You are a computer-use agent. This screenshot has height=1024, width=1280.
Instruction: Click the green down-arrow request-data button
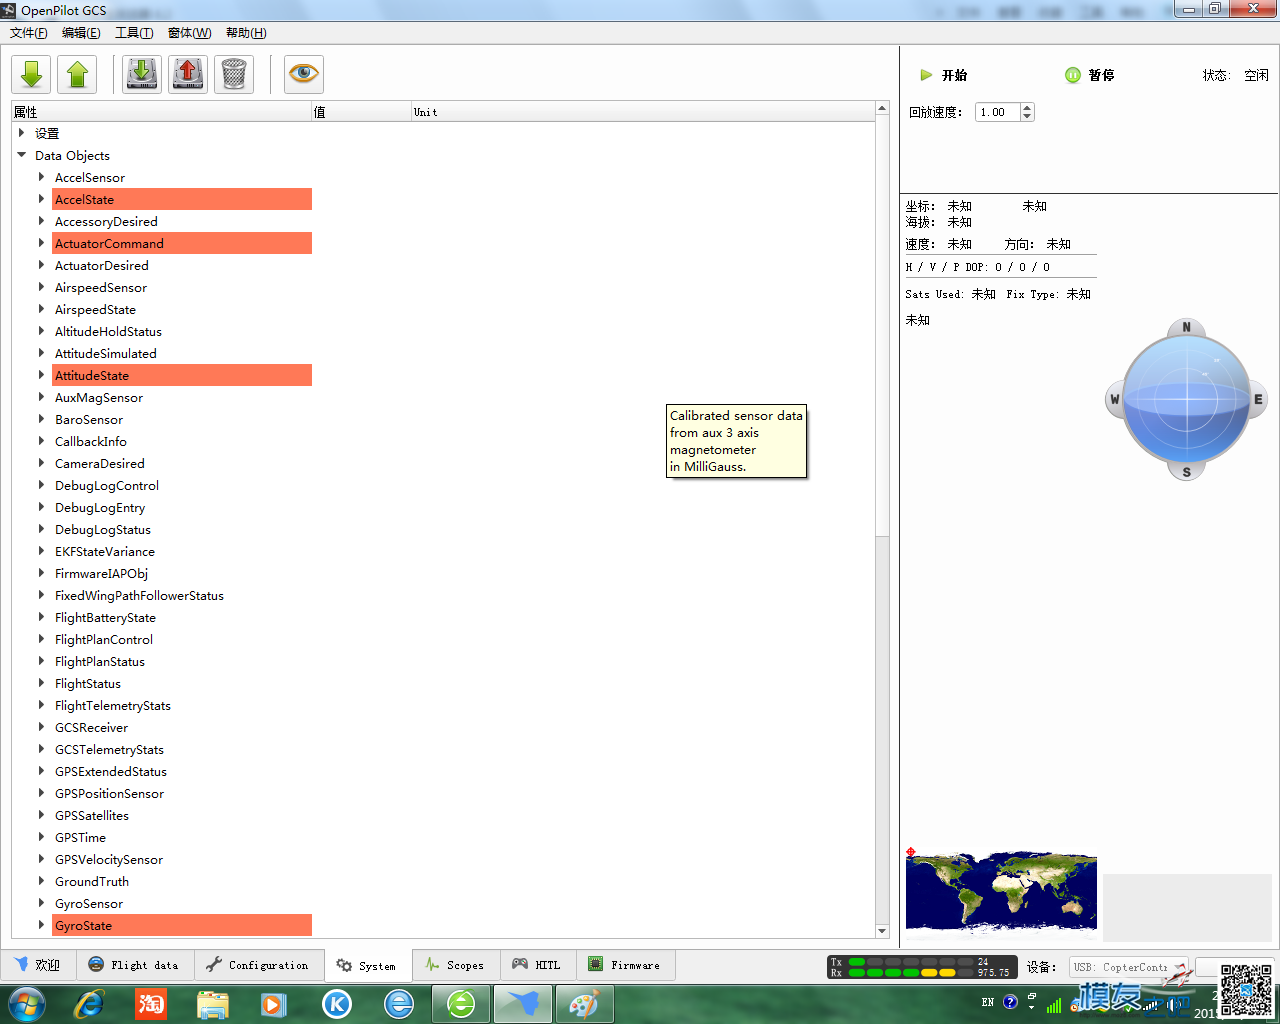point(31,74)
